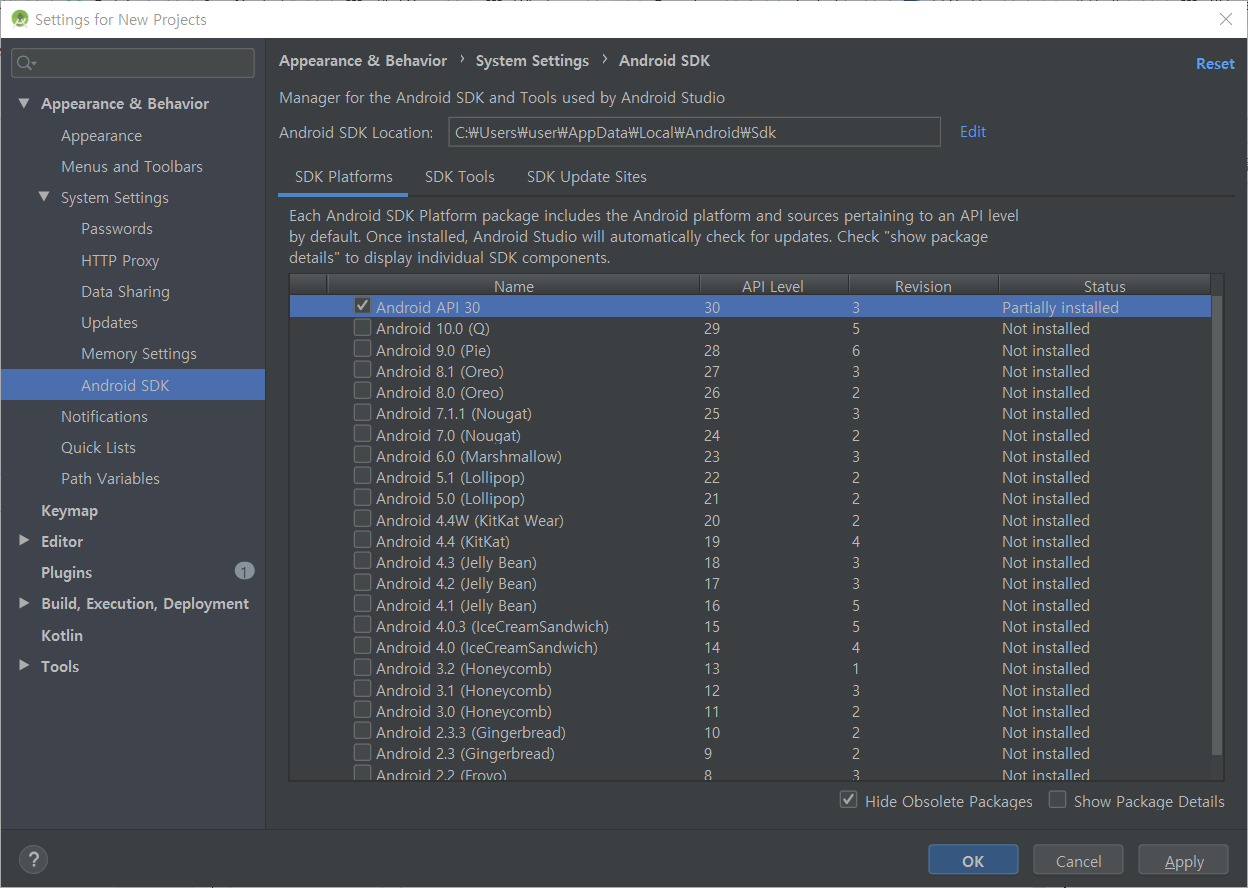Click the OK button
1248x888 pixels.
(x=973, y=860)
